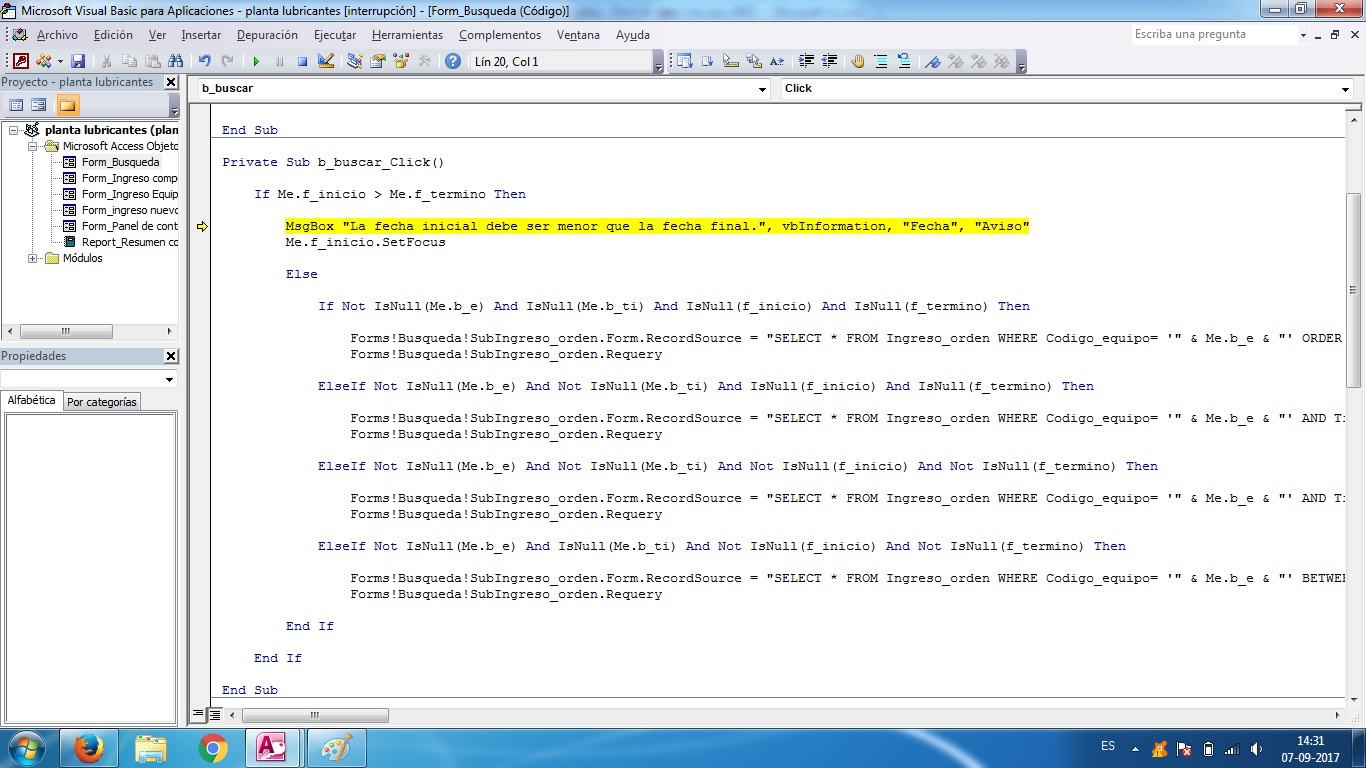Undo the last action

coord(204,61)
